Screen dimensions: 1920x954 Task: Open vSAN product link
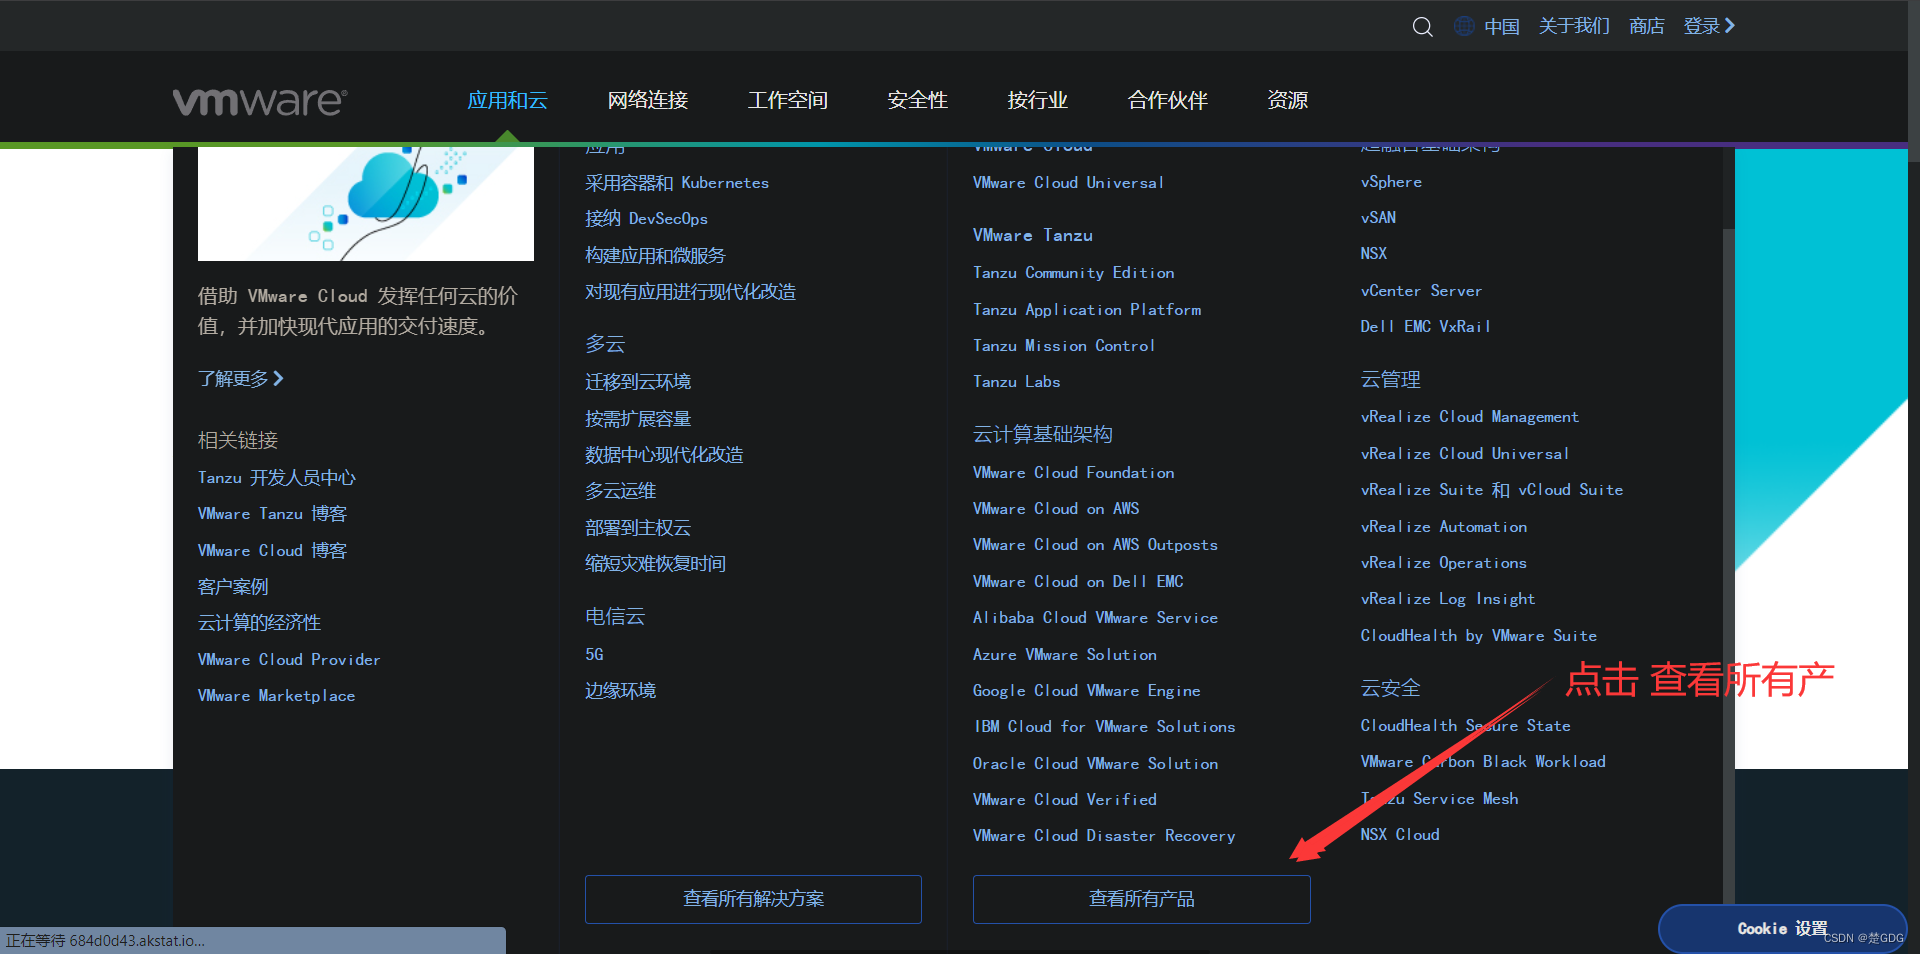[1378, 218]
